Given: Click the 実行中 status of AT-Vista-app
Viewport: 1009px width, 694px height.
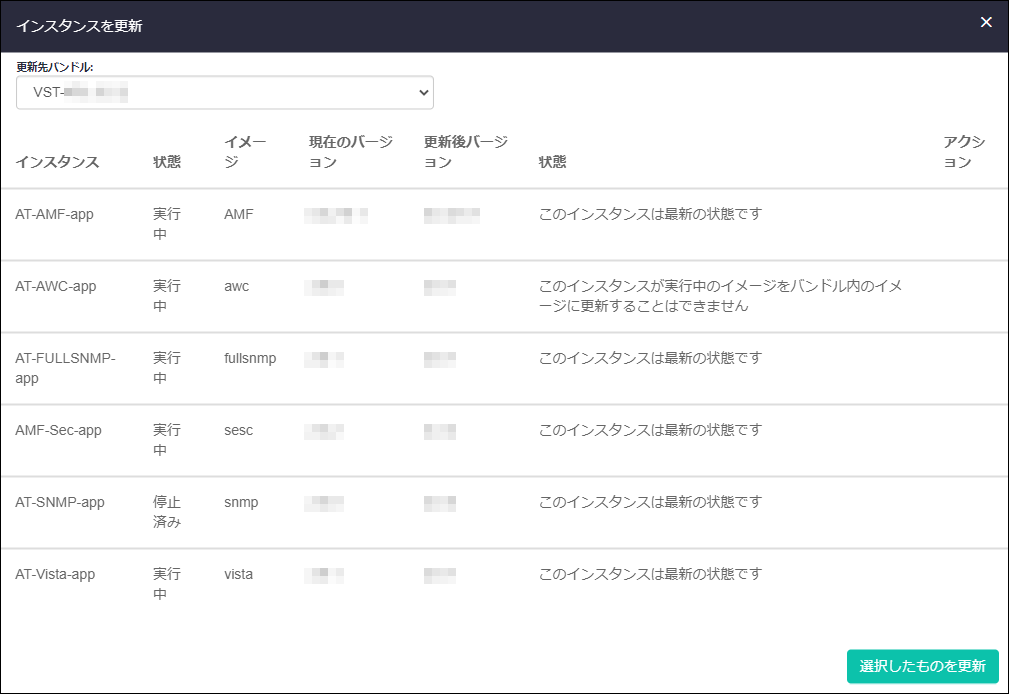Looking at the screenshot, I should coord(167,585).
